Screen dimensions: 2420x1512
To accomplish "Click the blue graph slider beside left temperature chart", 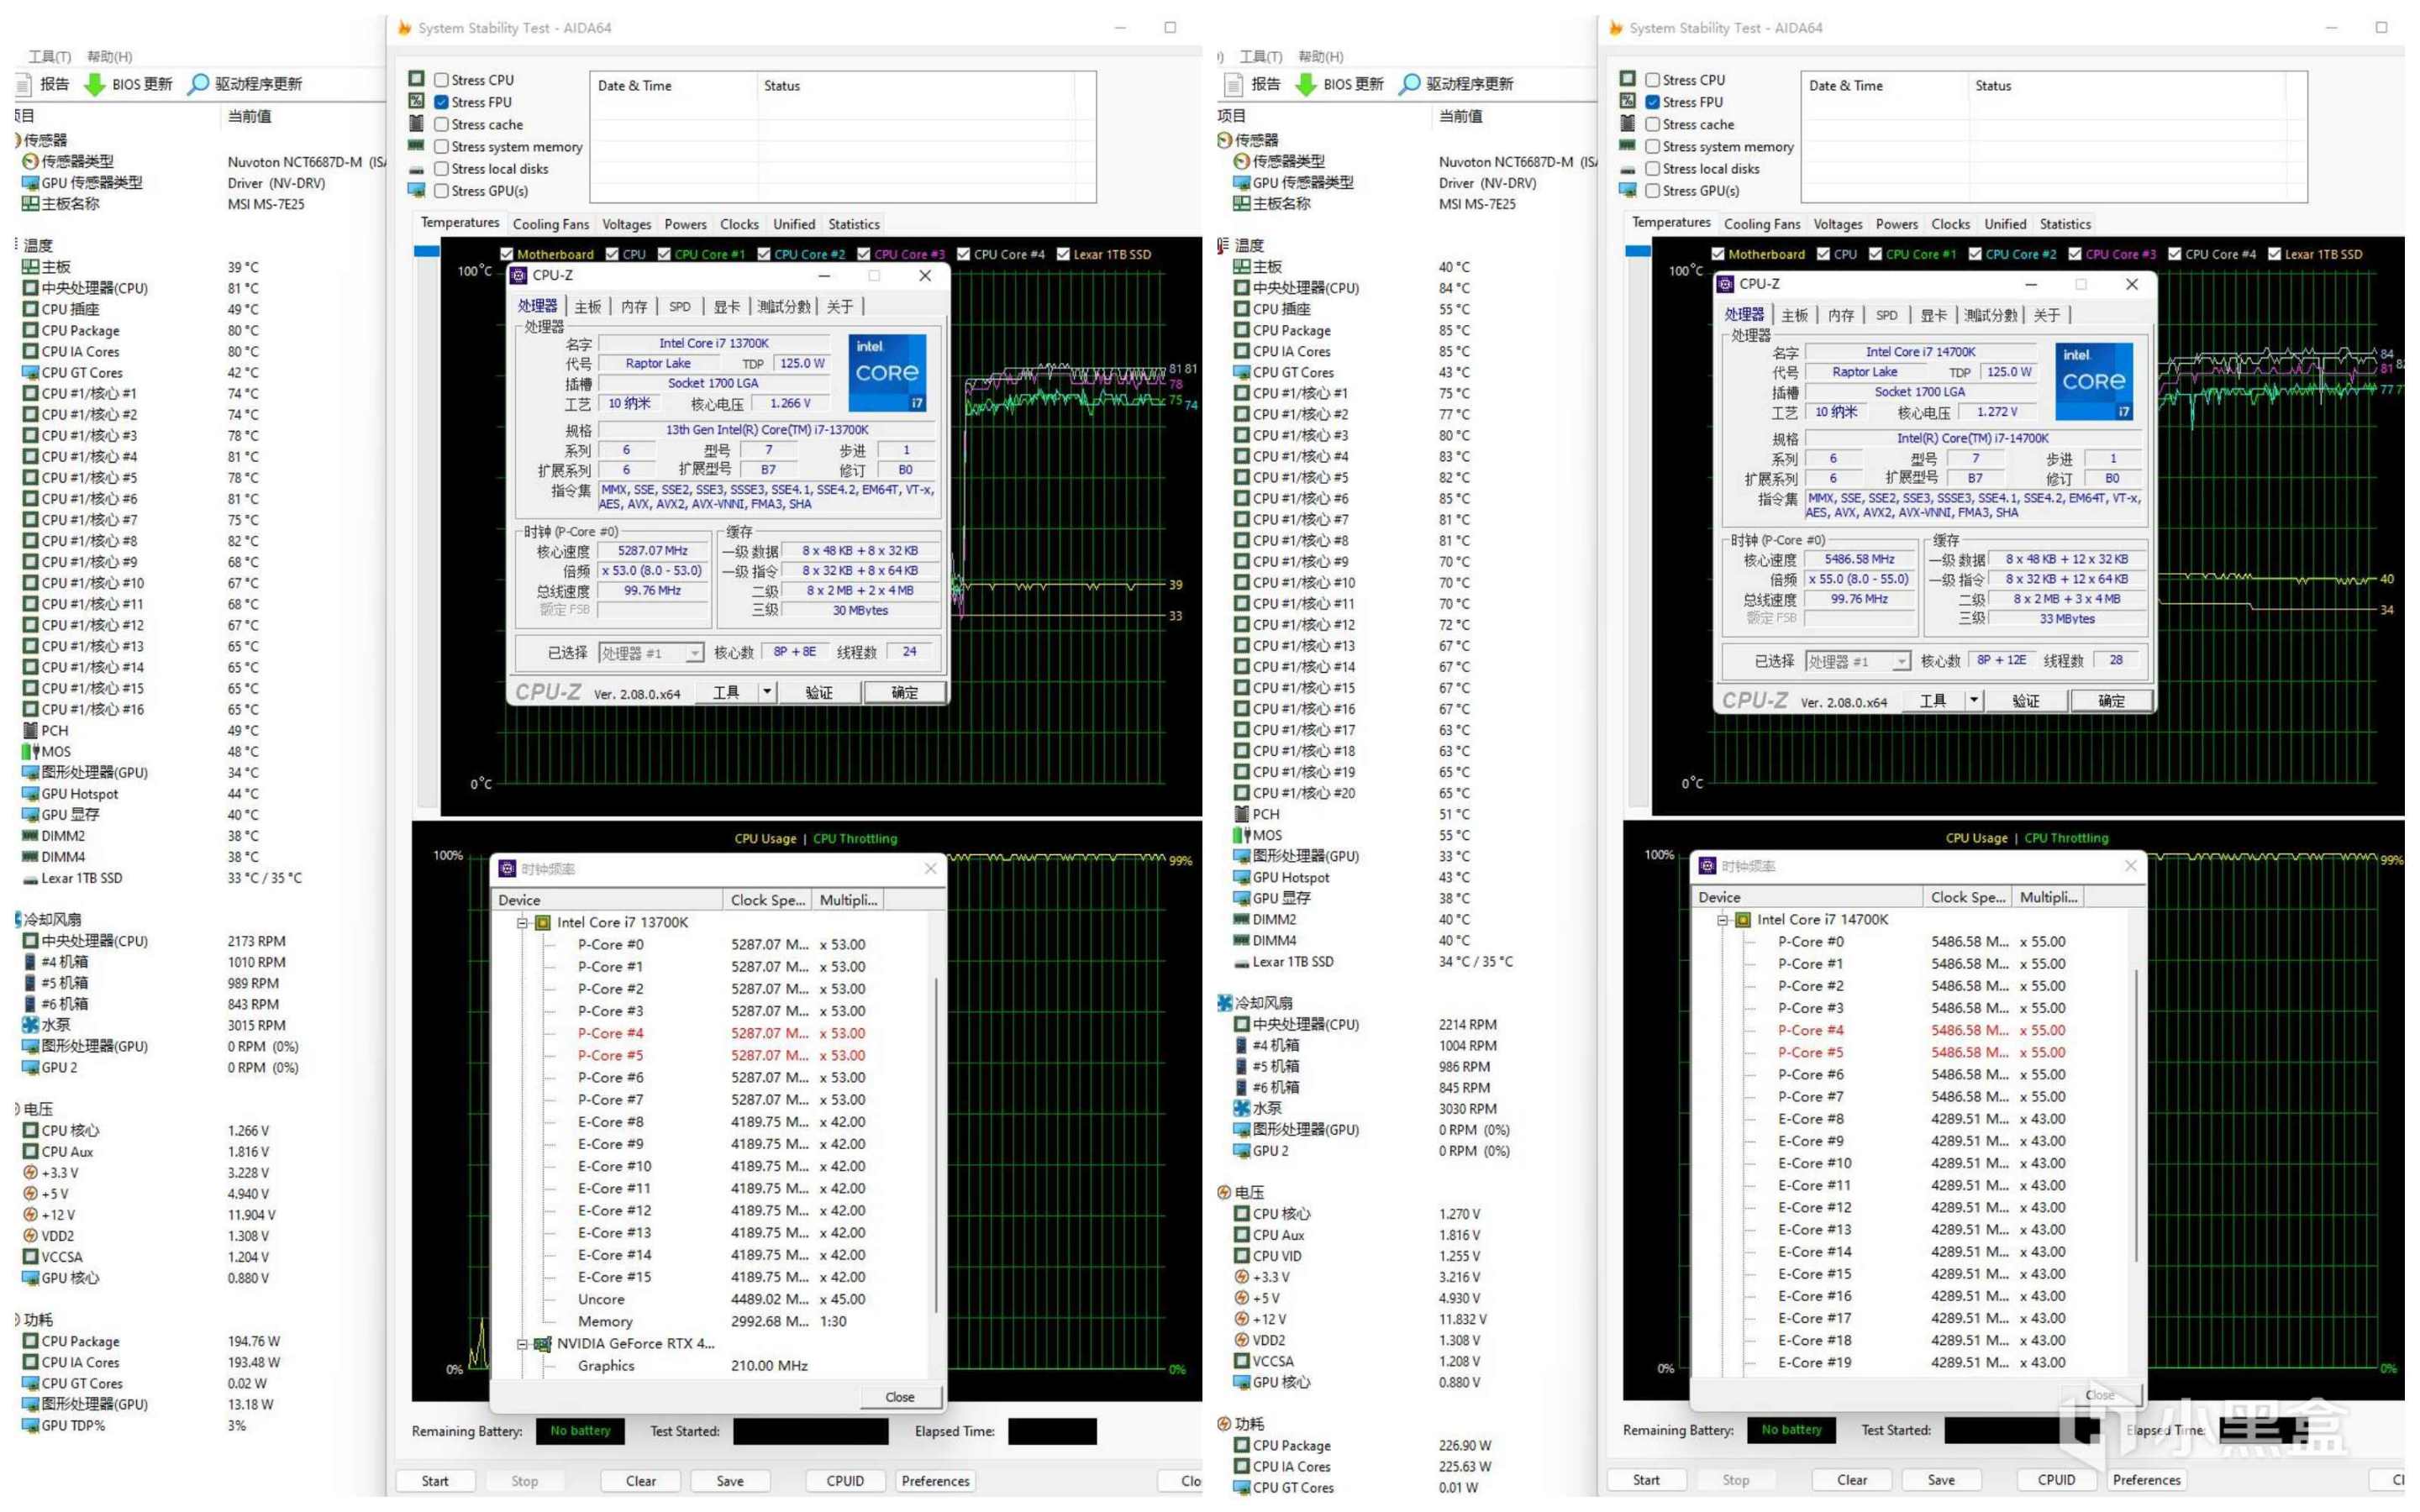I will [x=427, y=252].
